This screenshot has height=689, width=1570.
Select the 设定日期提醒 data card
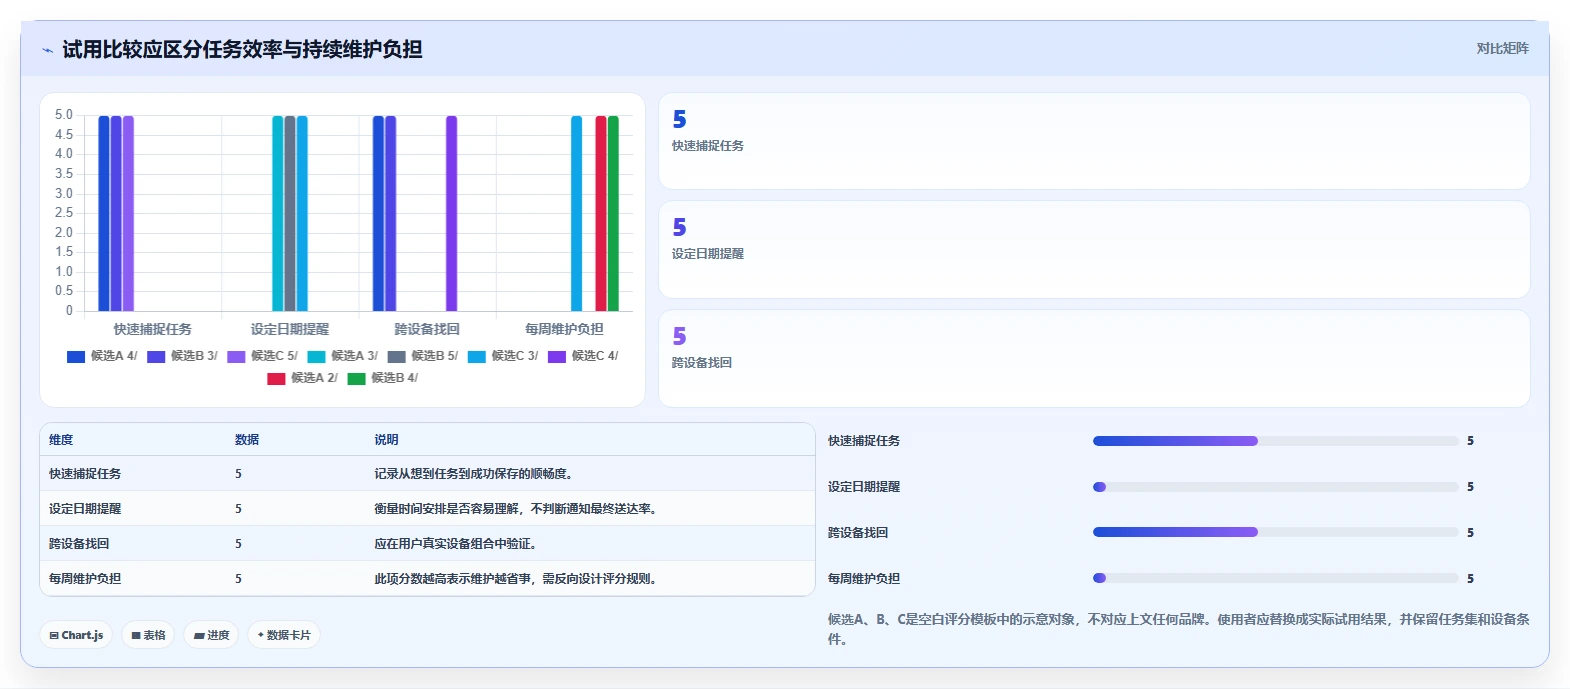point(1094,250)
